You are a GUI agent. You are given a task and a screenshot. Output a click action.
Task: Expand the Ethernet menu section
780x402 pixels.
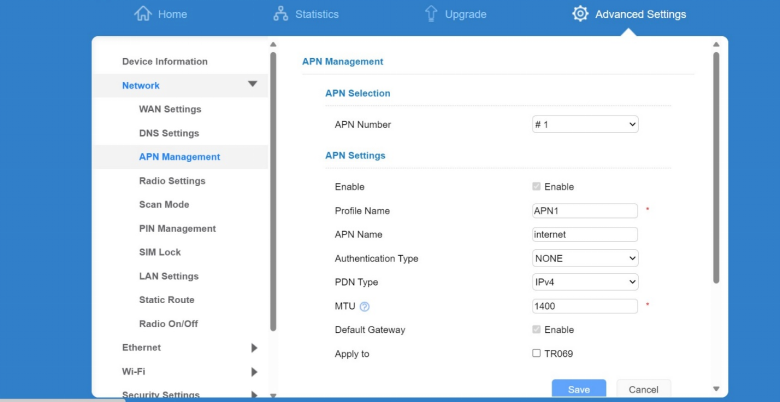253,348
